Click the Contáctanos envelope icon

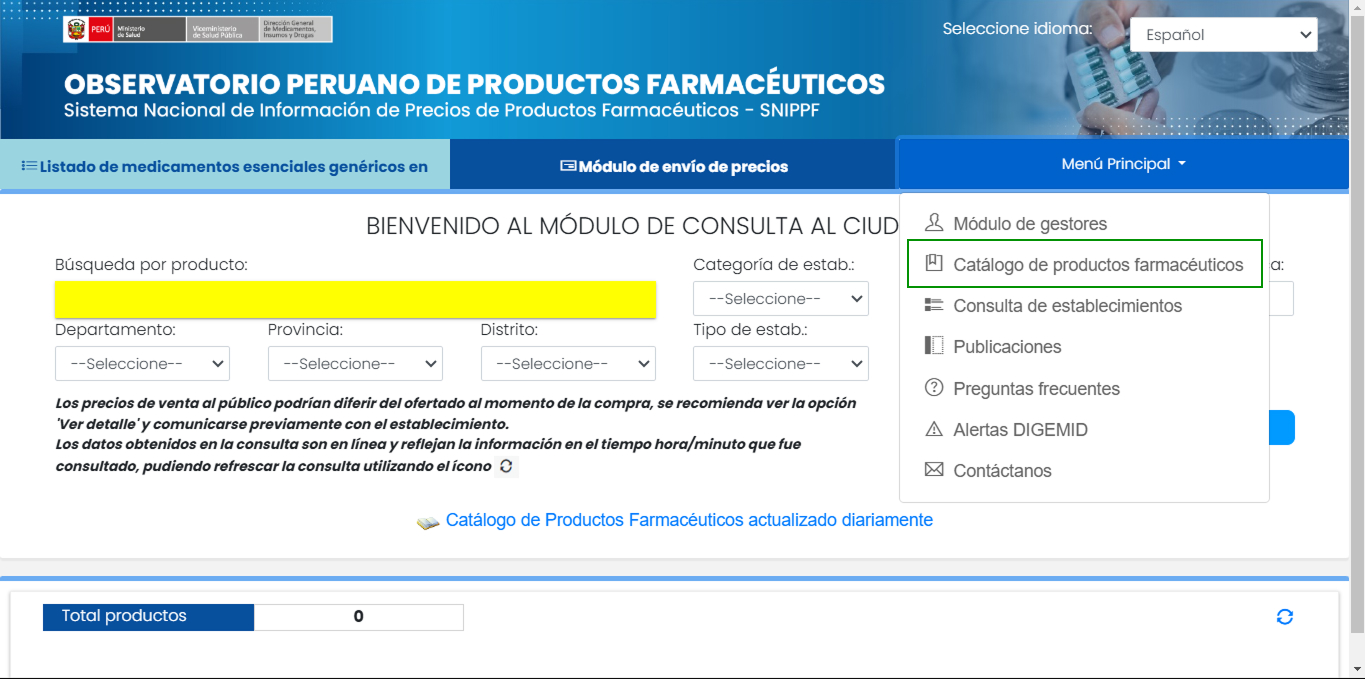point(934,470)
